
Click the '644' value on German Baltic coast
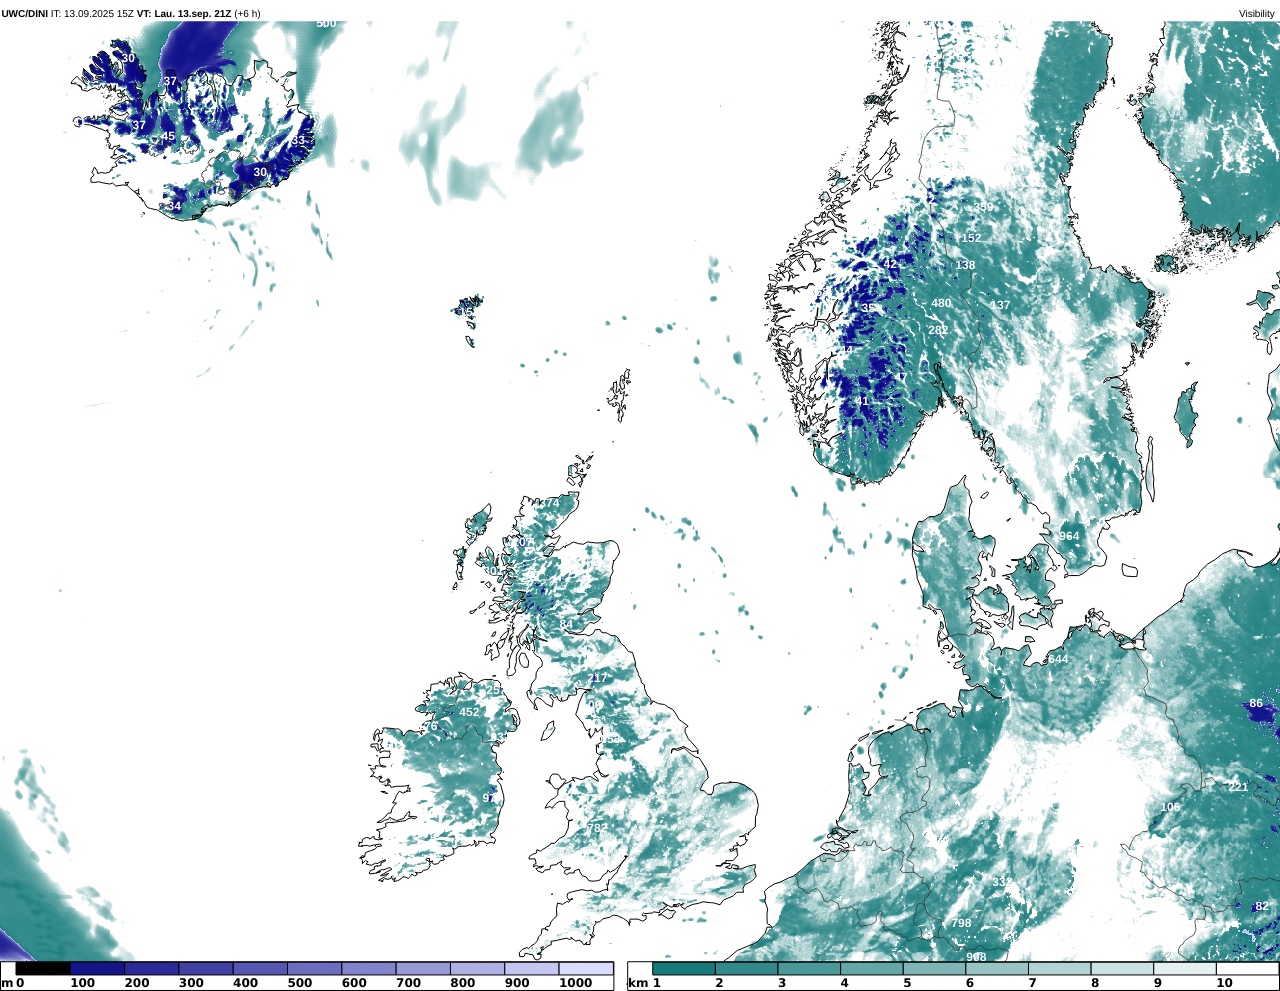coord(1058,659)
